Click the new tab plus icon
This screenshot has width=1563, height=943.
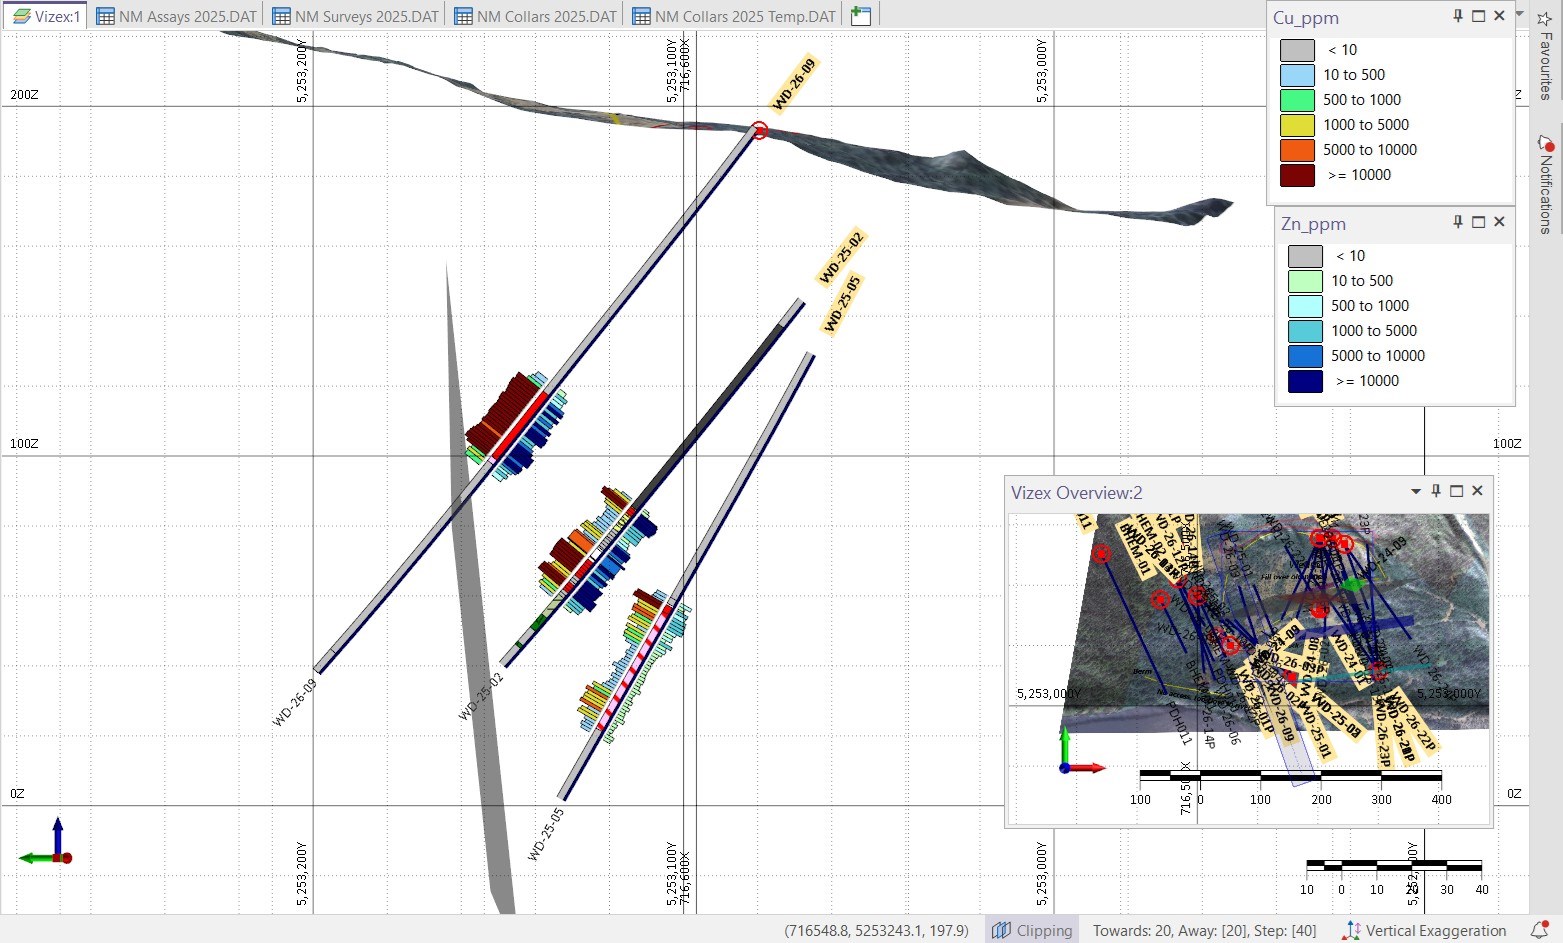coord(860,16)
